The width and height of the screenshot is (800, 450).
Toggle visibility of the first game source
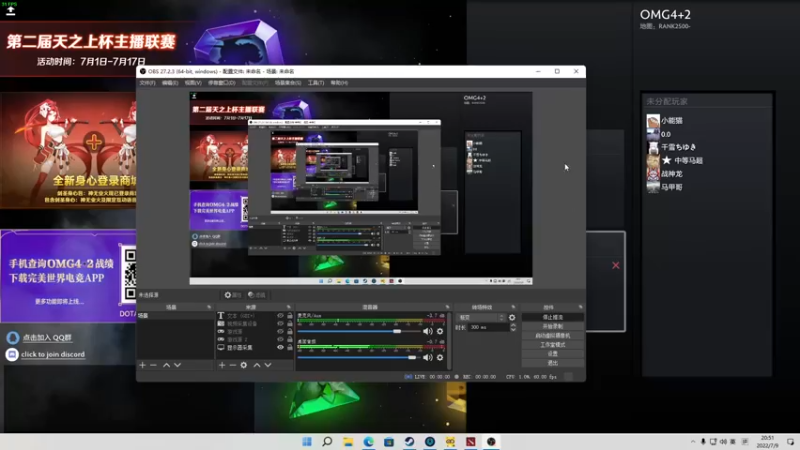[x=280, y=332]
